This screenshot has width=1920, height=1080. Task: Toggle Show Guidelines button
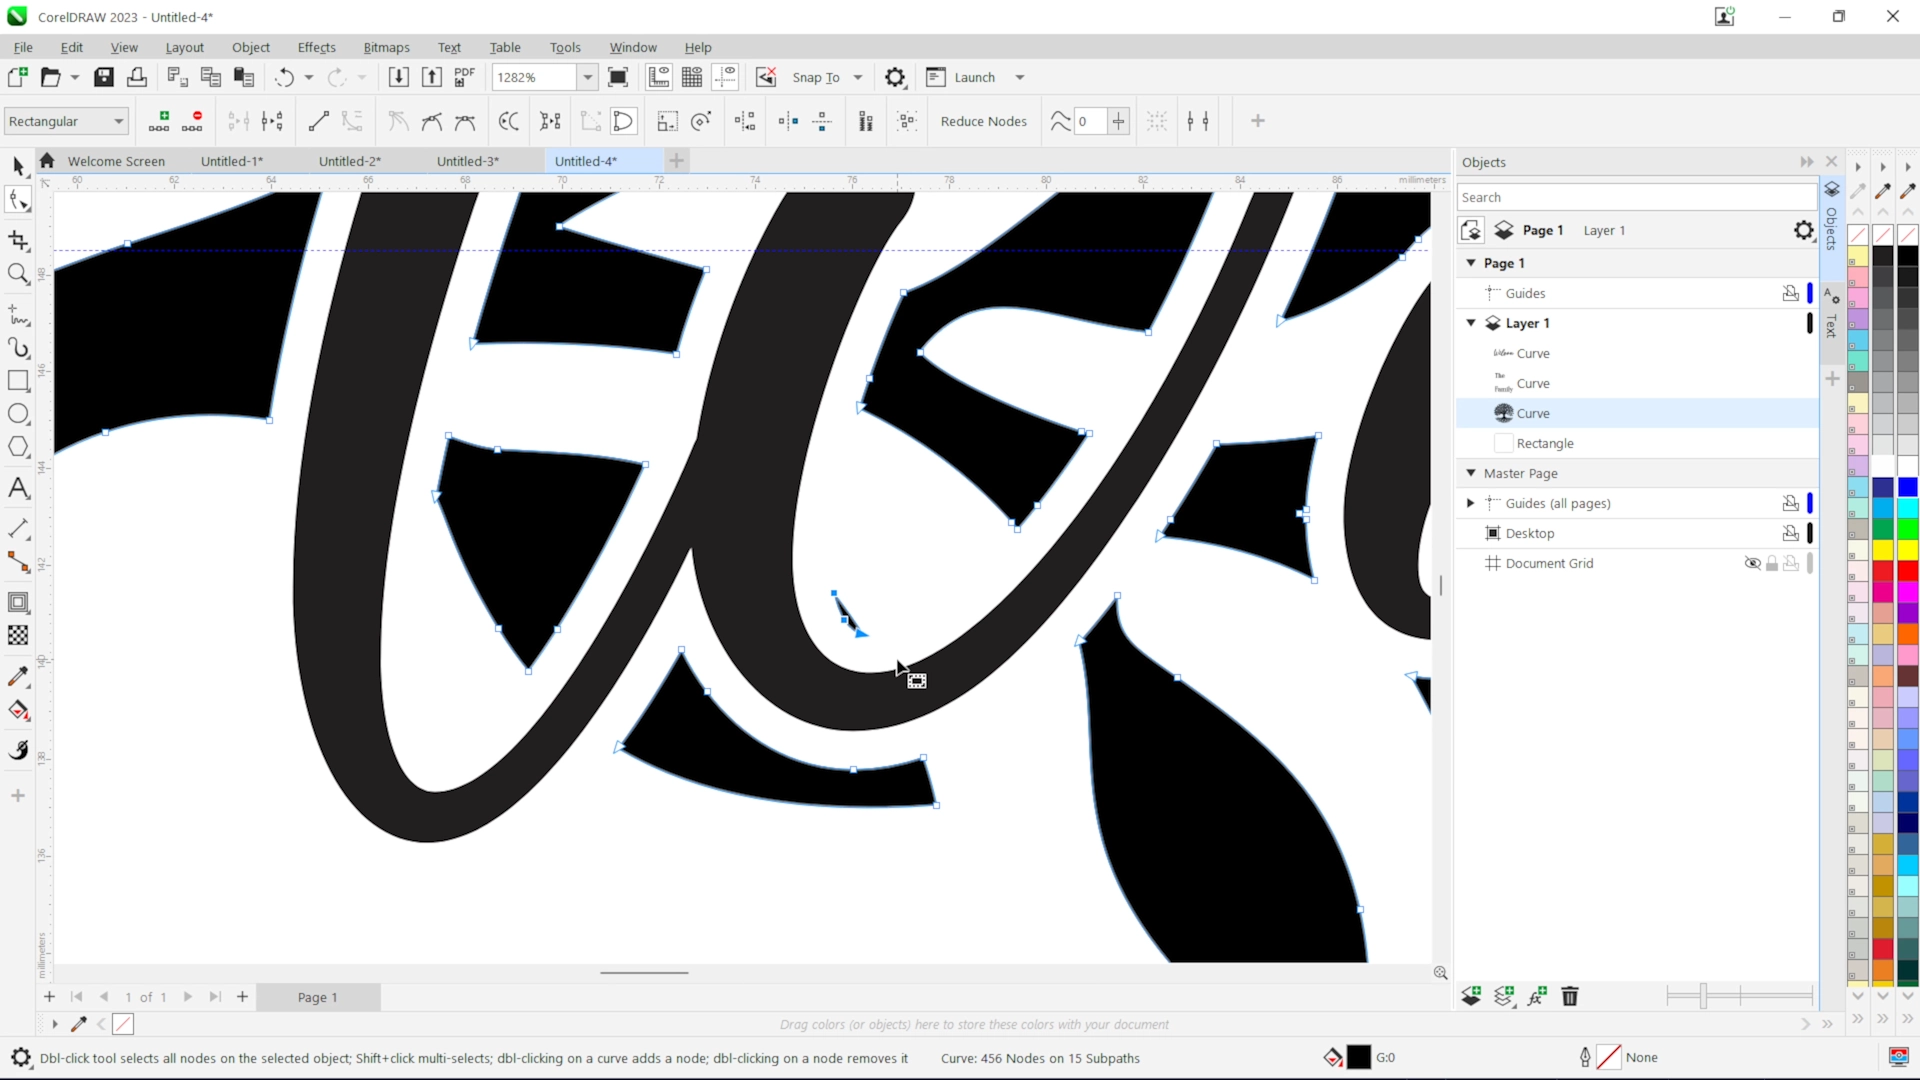pyautogui.click(x=725, y=77)
